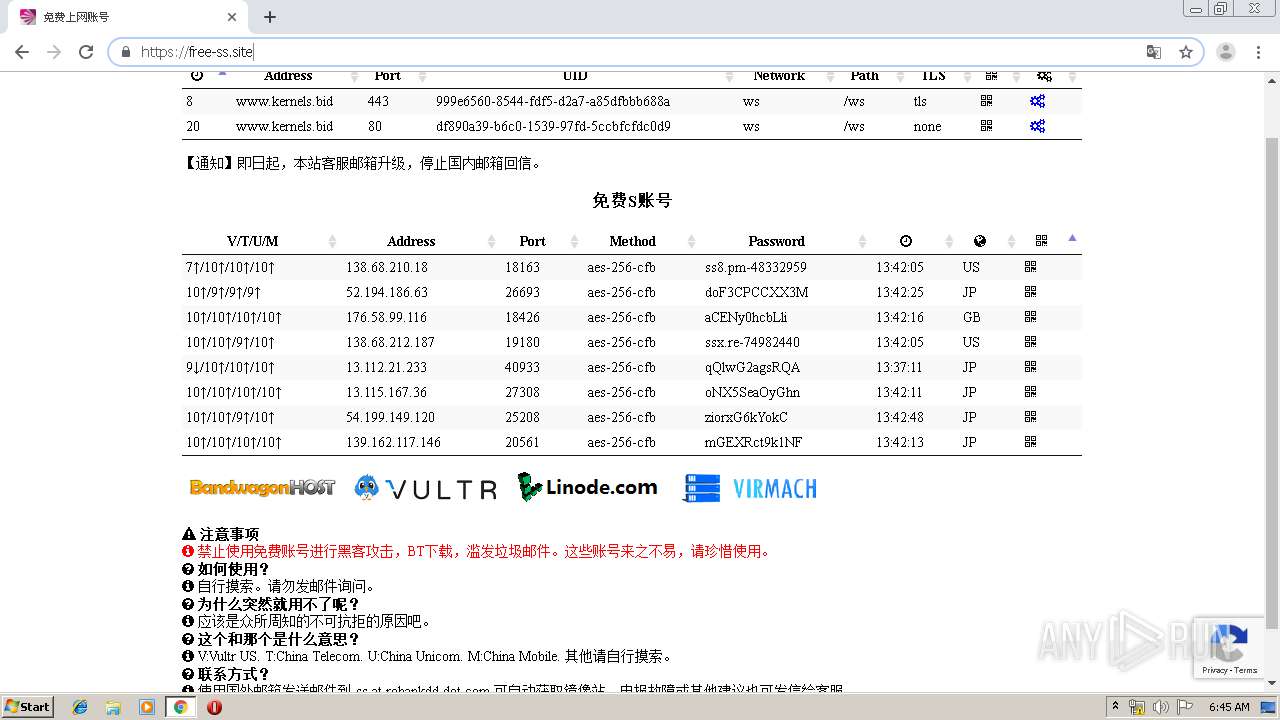Open Internet Explorer from taskbar

(x=80, y=707)
